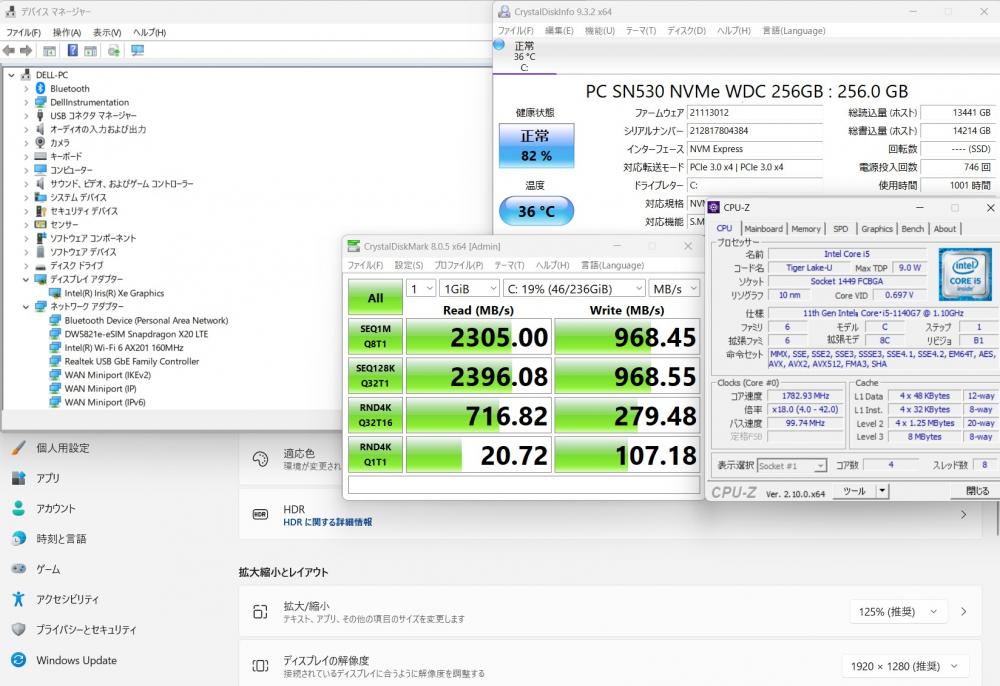Collapse the DELL-PC root node
Image resolution: width=1000 pixels, height=686 pixels.
pos(11,75)
